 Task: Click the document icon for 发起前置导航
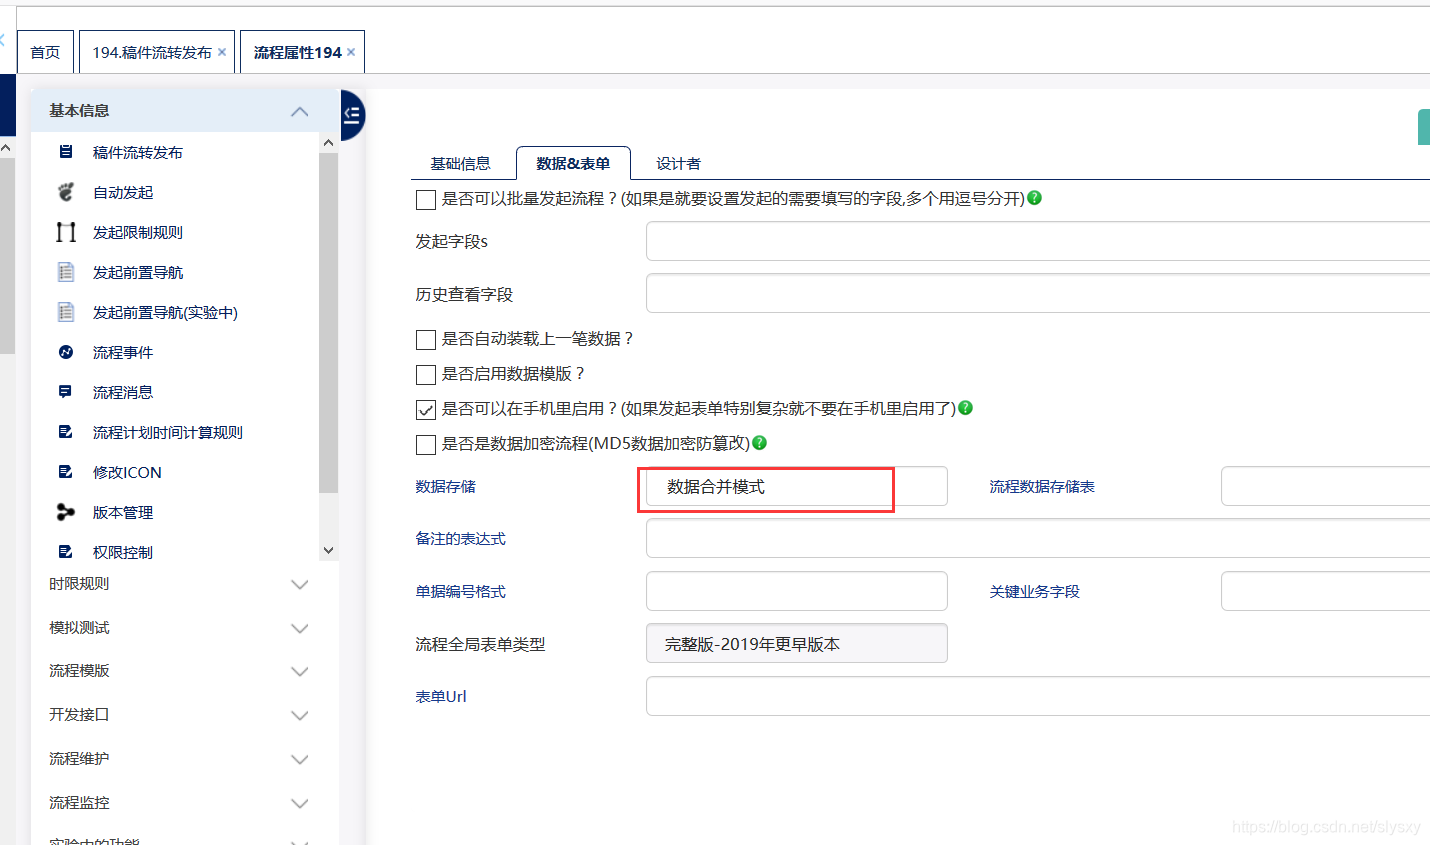(x=66, y=272)
